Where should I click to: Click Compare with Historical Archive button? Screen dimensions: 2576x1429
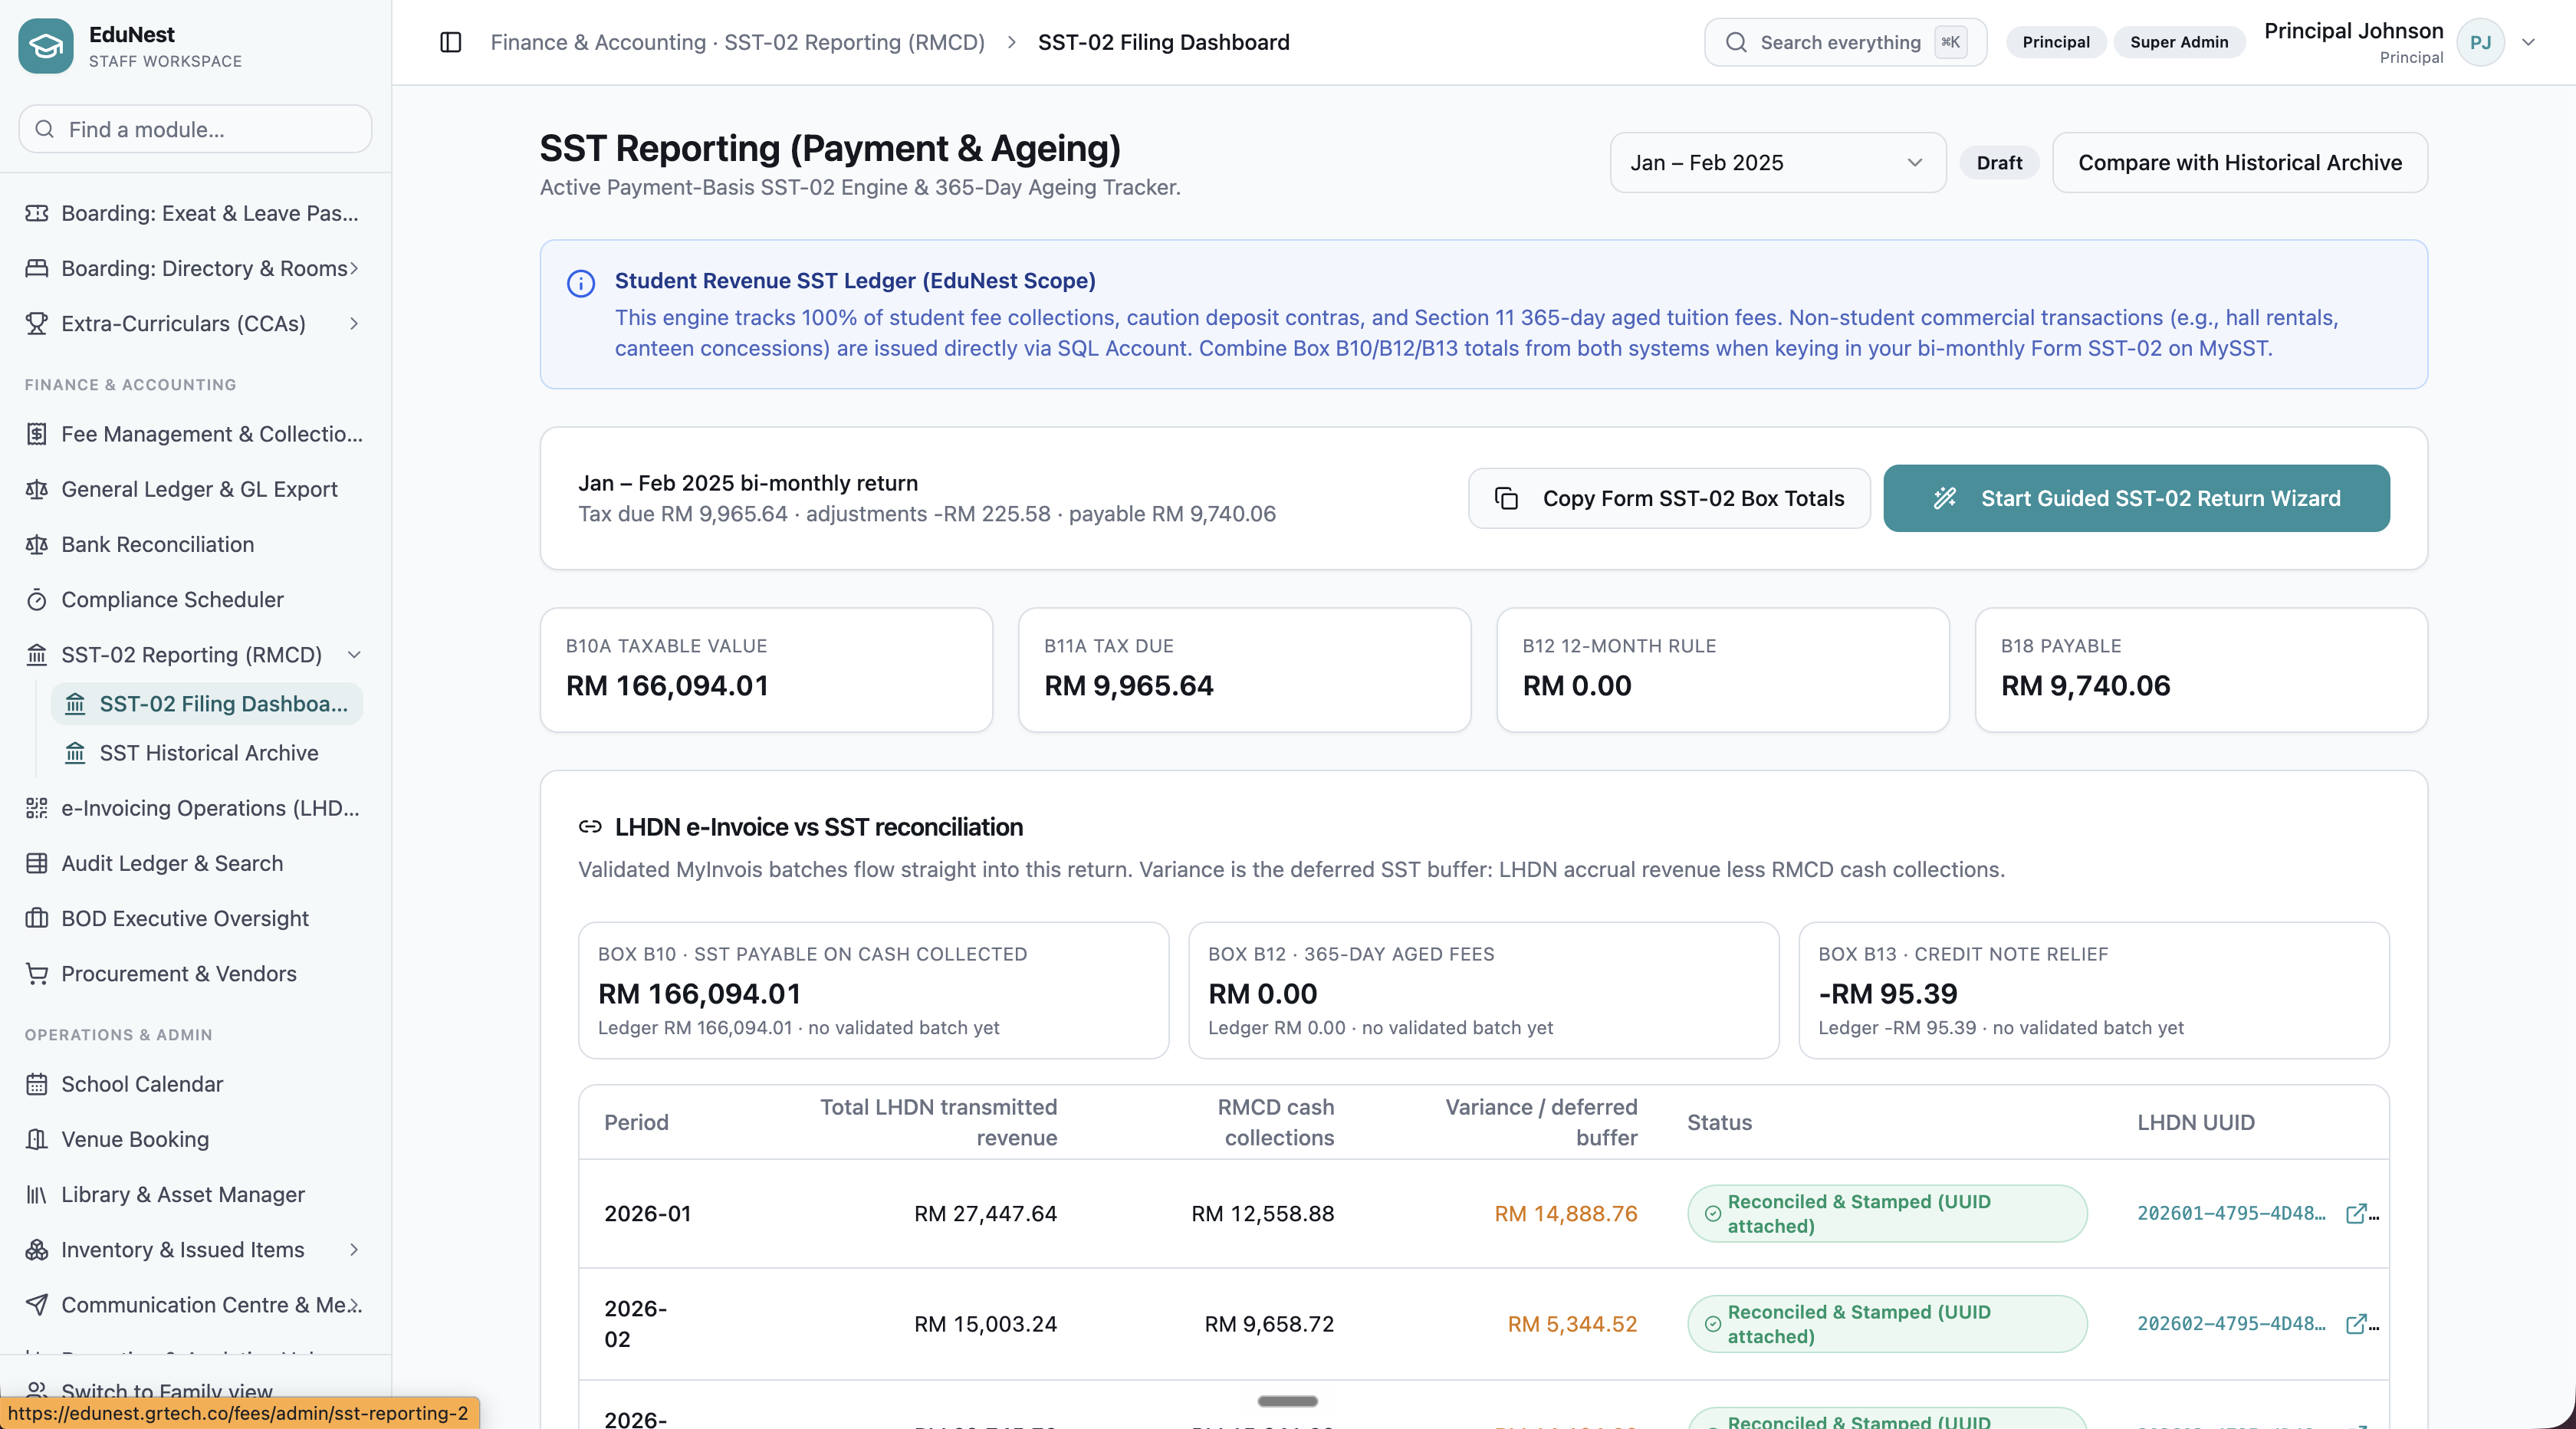click(2240, 162)
